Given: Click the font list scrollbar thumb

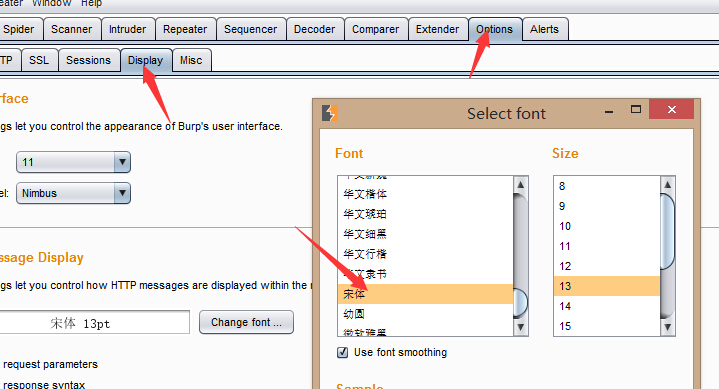Looking at the screenshot, I should click(520, 303).
